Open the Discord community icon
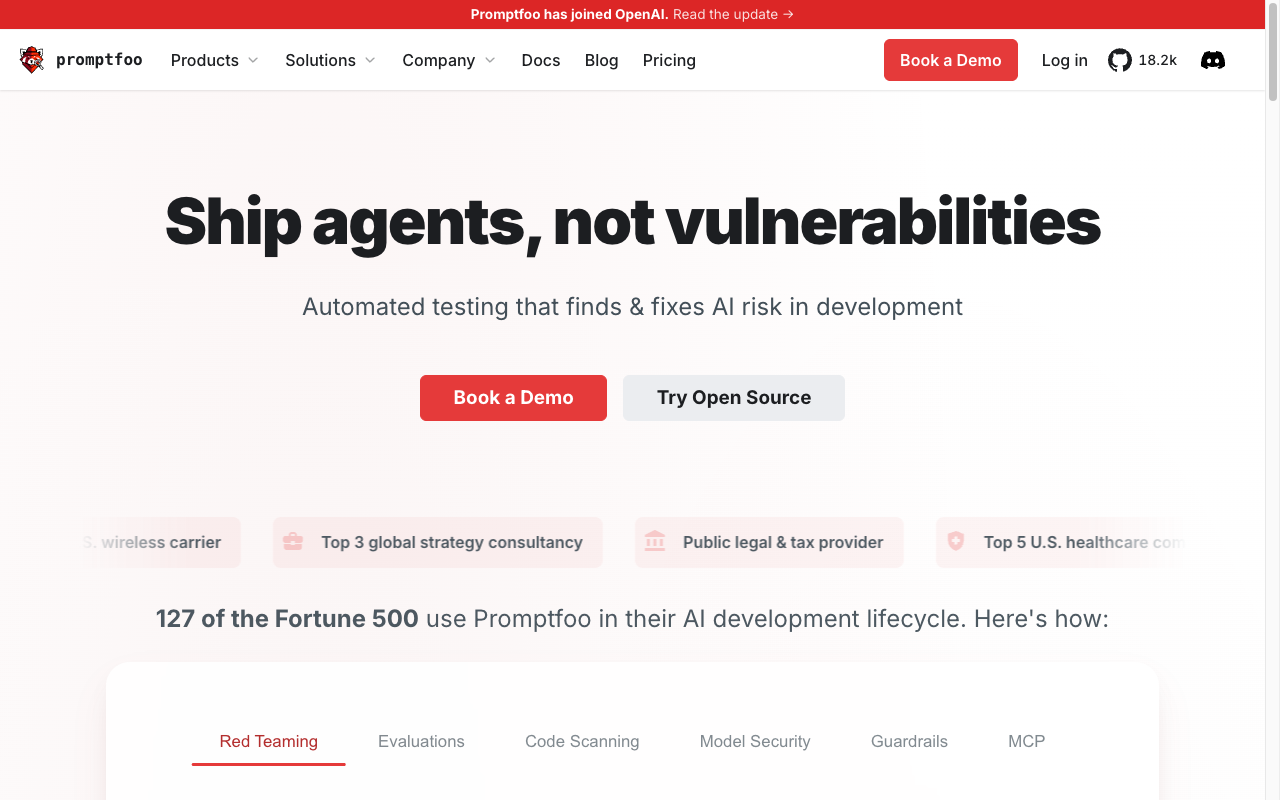 (x=1212, y=60)
